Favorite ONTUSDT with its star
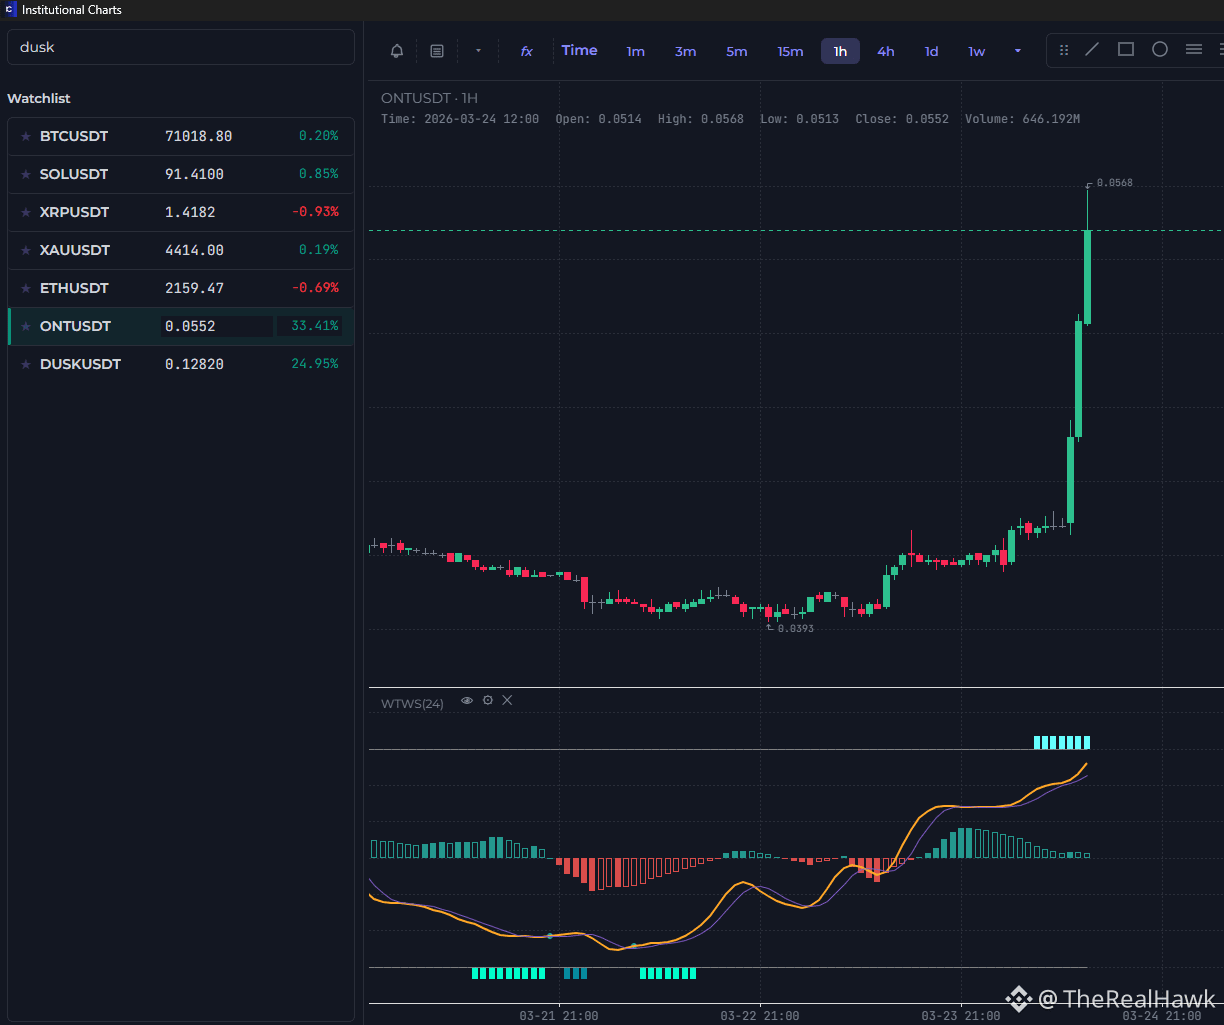Viewport: 1224px width, 1025px height. (26, 326)
